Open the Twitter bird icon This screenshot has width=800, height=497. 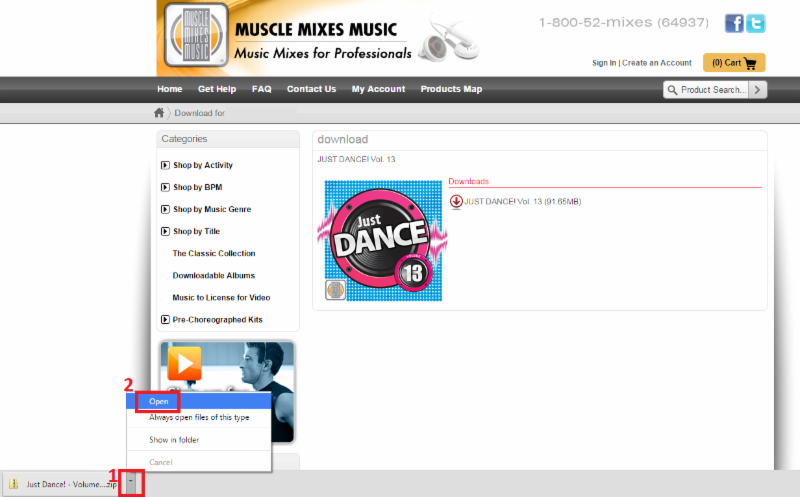756,24
